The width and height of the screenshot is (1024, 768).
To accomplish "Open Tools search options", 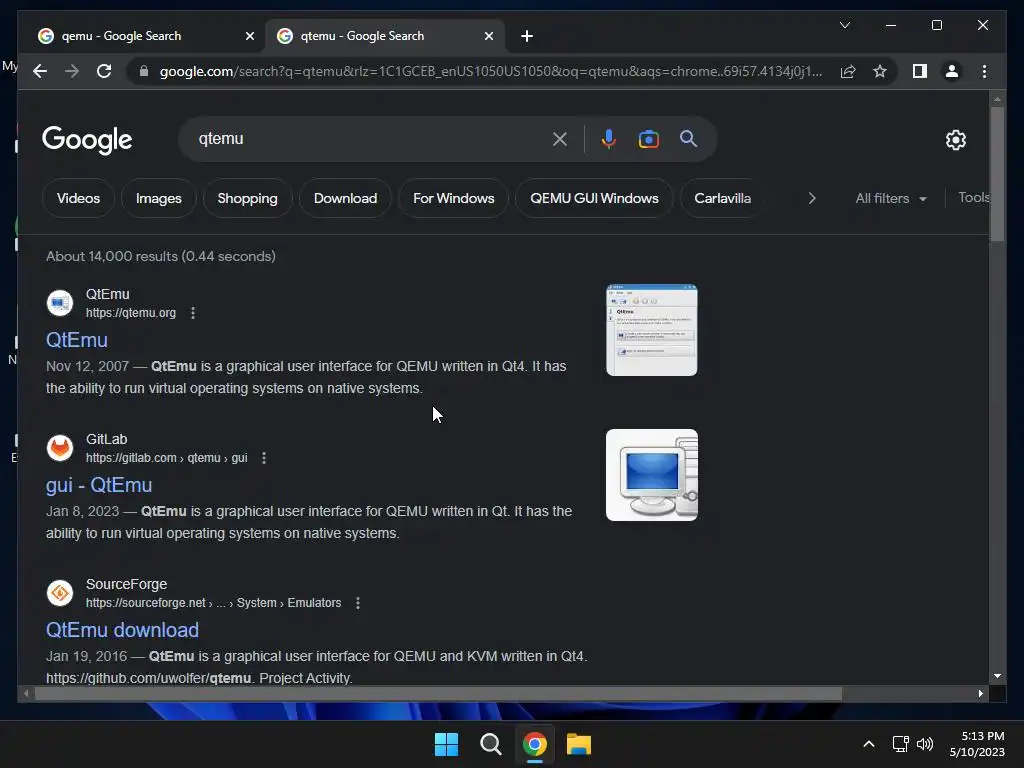I will point(973,197).
